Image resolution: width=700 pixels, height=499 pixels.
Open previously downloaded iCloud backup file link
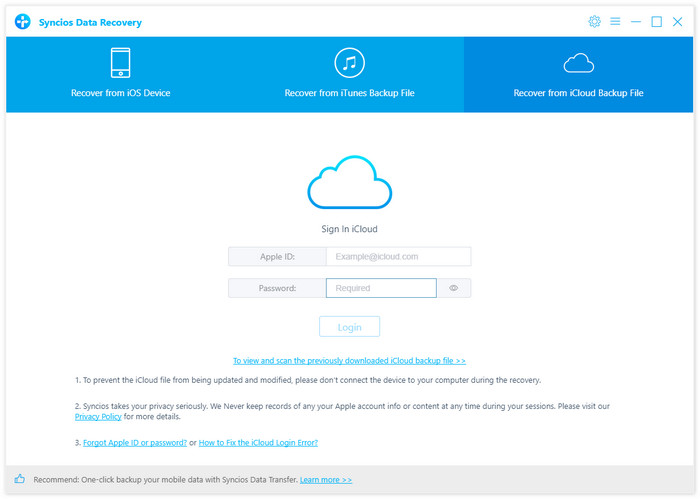point(349,360)
